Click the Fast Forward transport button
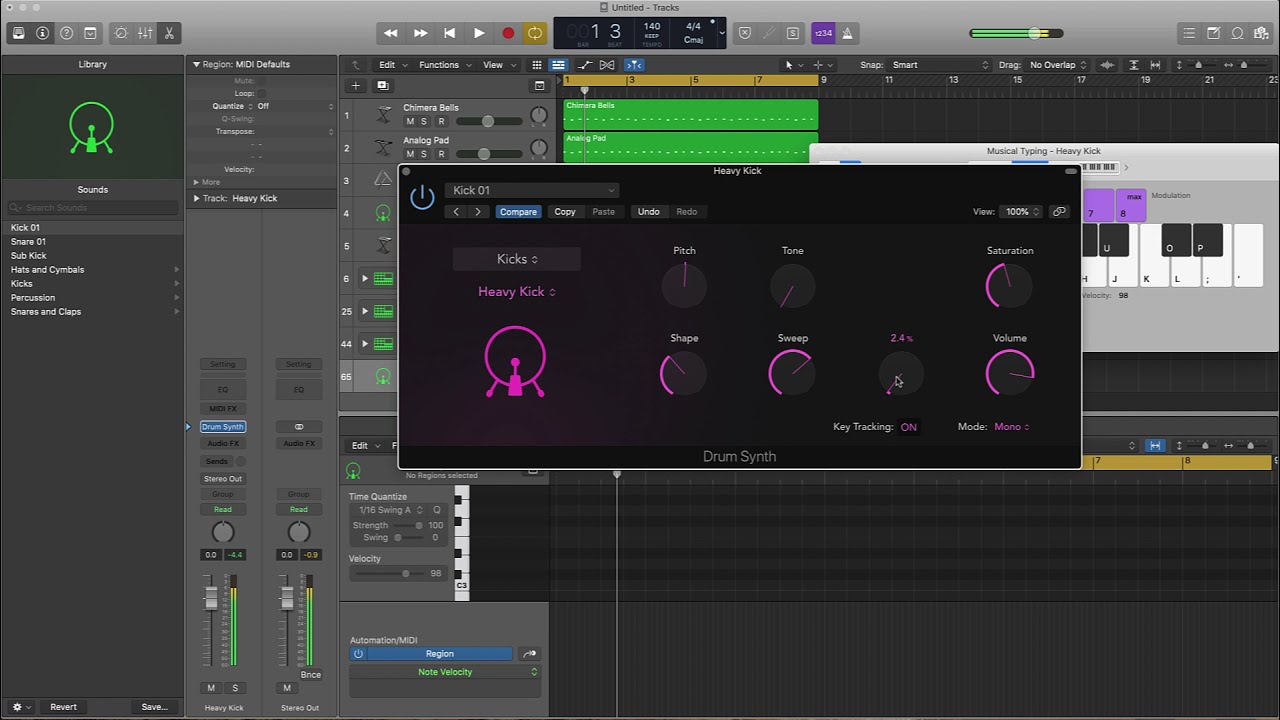1280x720 pixels. 421,33
